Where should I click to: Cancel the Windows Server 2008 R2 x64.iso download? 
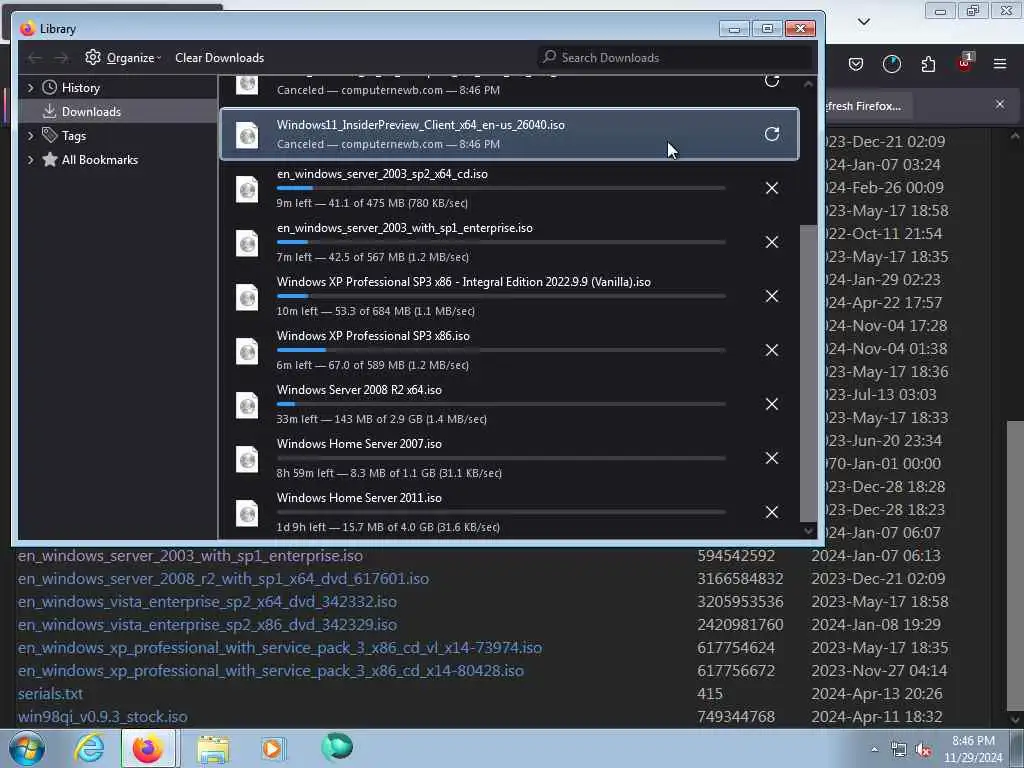(x=772, y=404)
